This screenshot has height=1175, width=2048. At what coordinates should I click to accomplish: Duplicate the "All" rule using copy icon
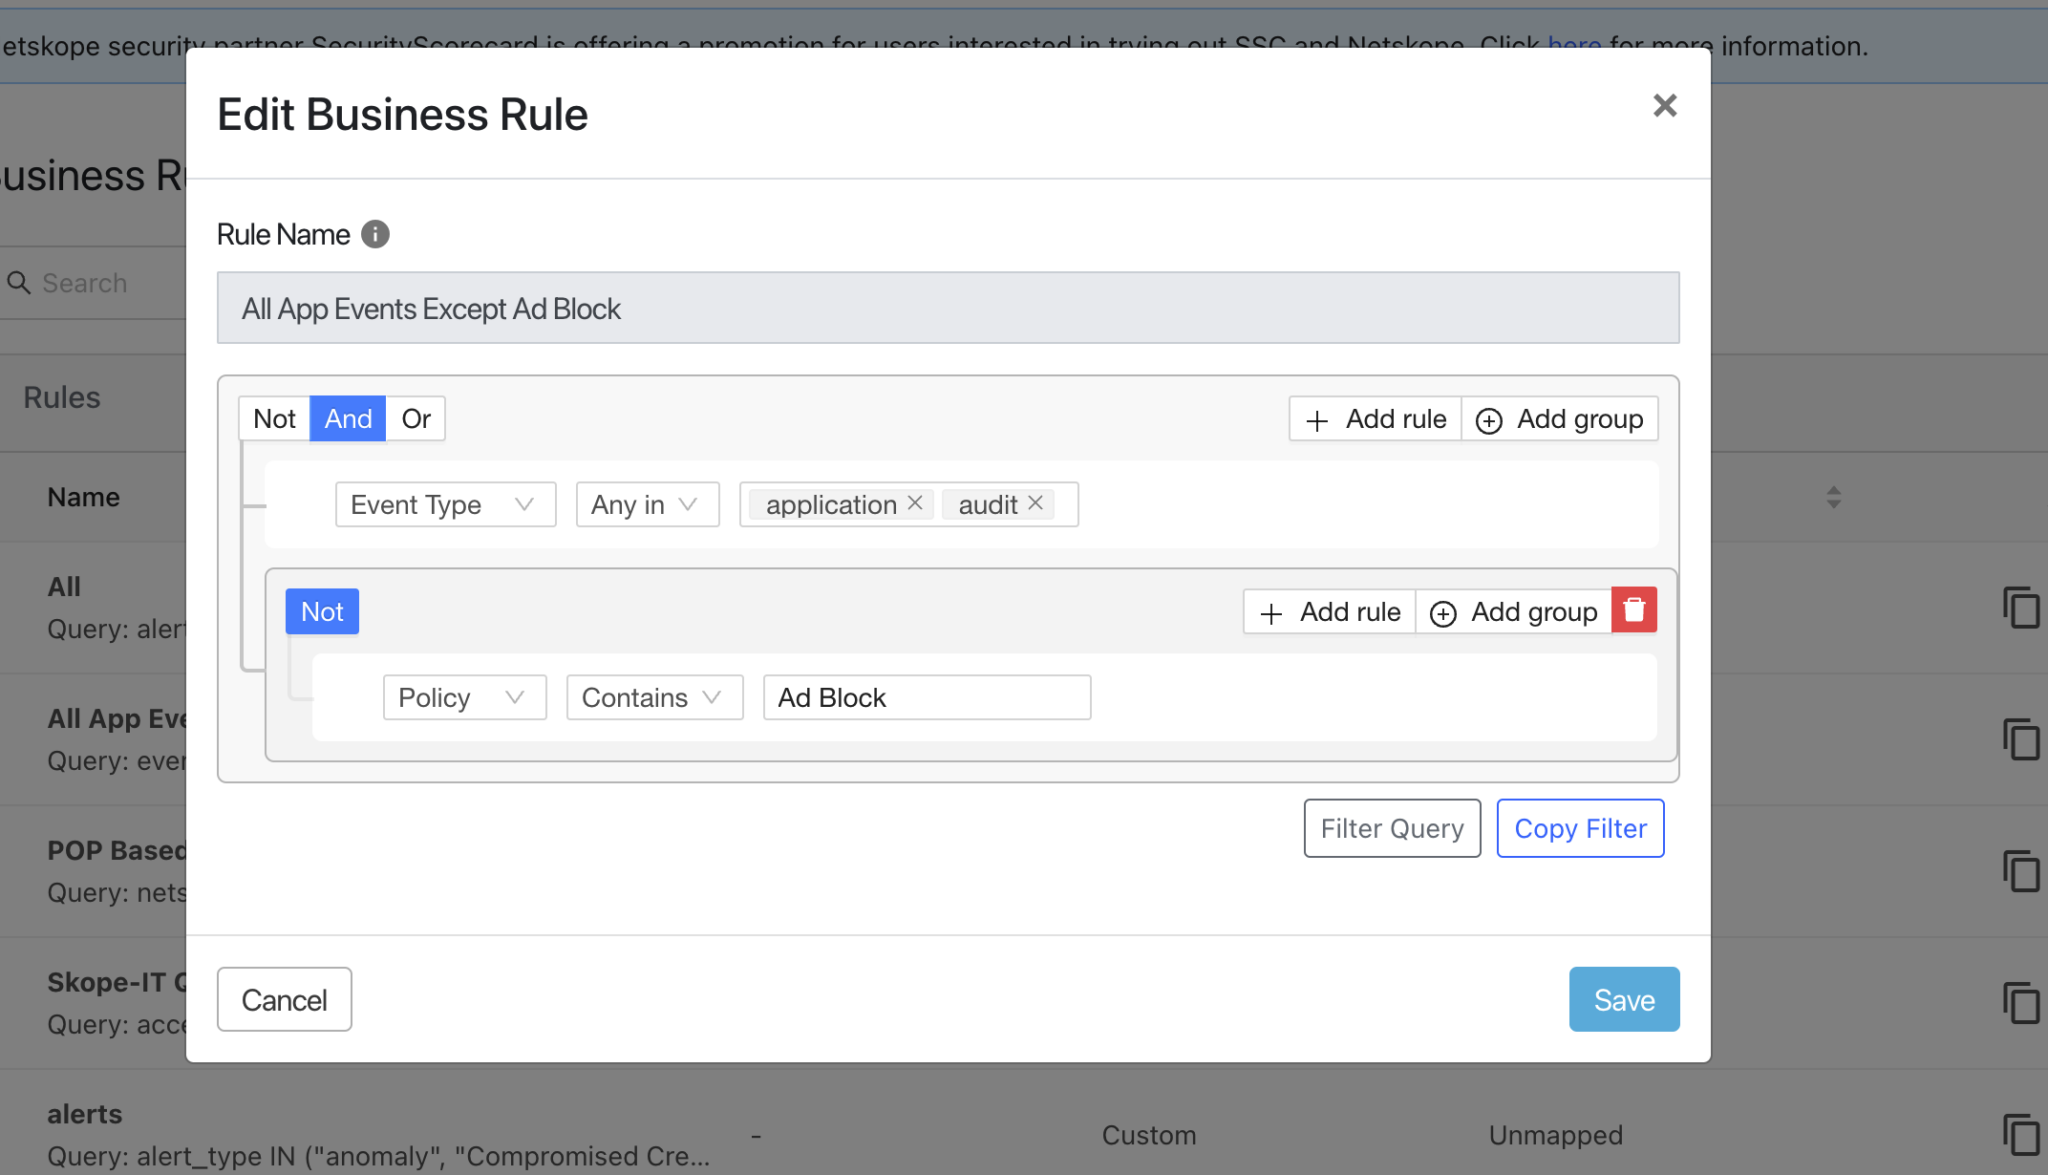tap(2023, 607)
